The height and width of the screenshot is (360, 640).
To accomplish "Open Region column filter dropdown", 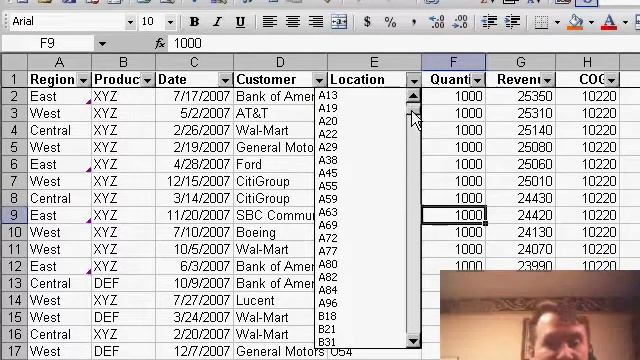I will [x=83, y=80].
